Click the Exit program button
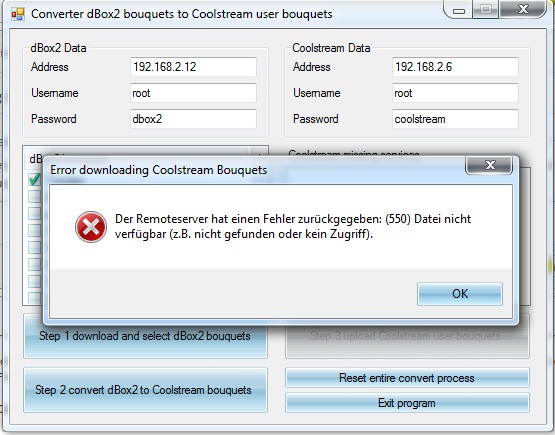This screenshot has width=555, height=435. pyautogui.click(x=407, y=403)
